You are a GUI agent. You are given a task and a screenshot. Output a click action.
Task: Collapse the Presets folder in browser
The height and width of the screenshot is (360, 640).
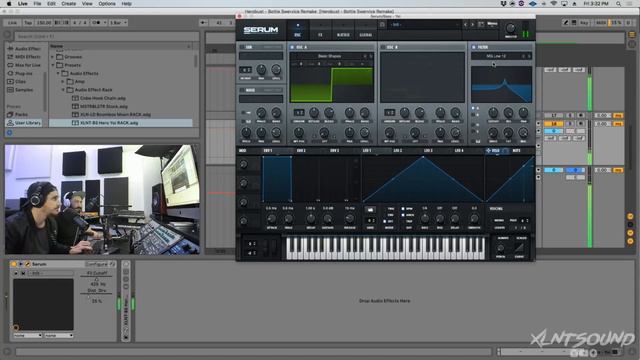[53, 65]
